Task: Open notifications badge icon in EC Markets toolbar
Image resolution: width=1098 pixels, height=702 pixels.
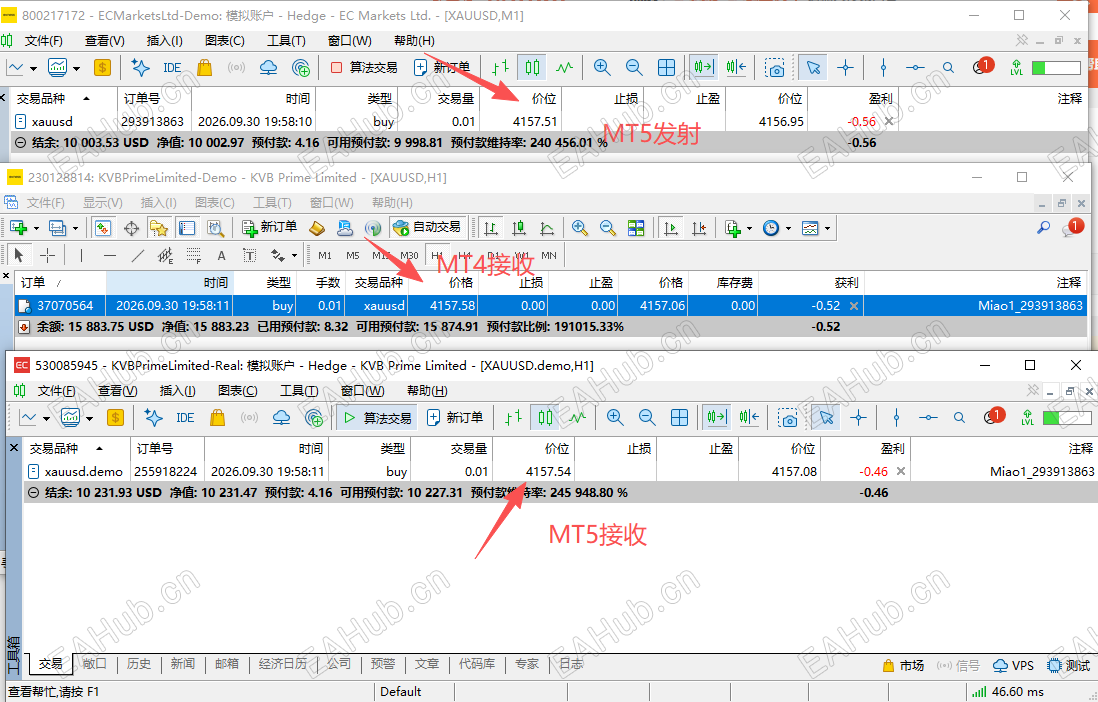Action: point(983,67)
